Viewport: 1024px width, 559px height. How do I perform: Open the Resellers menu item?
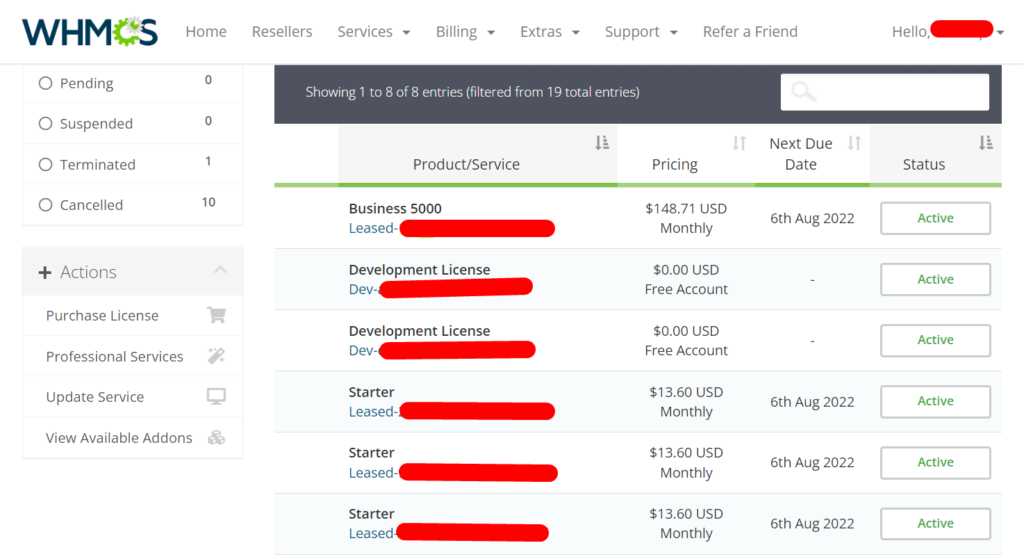[282, 31]
